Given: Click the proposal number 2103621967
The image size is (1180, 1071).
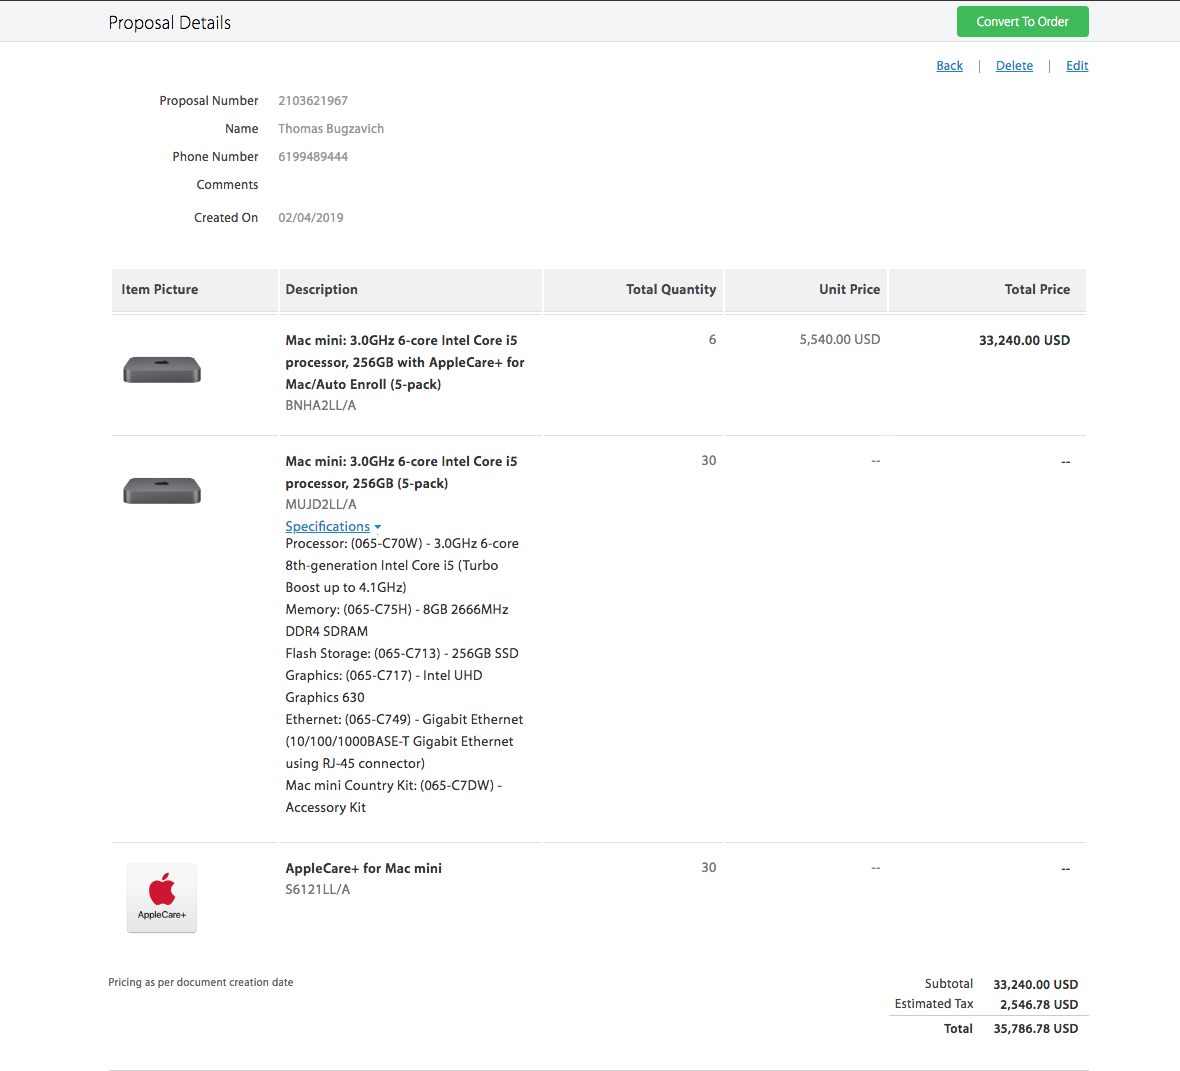Looking at the screenshot, I should [x=313, y=101].
